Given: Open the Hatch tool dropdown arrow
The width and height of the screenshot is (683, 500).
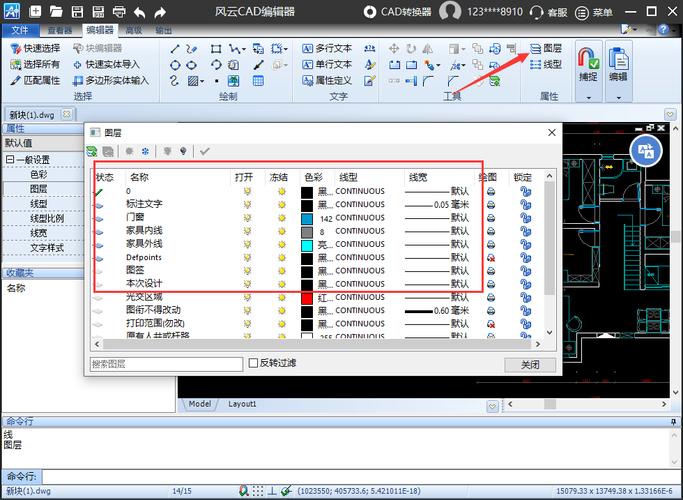Looking at the screenshot, I should (x=202, y=81).
